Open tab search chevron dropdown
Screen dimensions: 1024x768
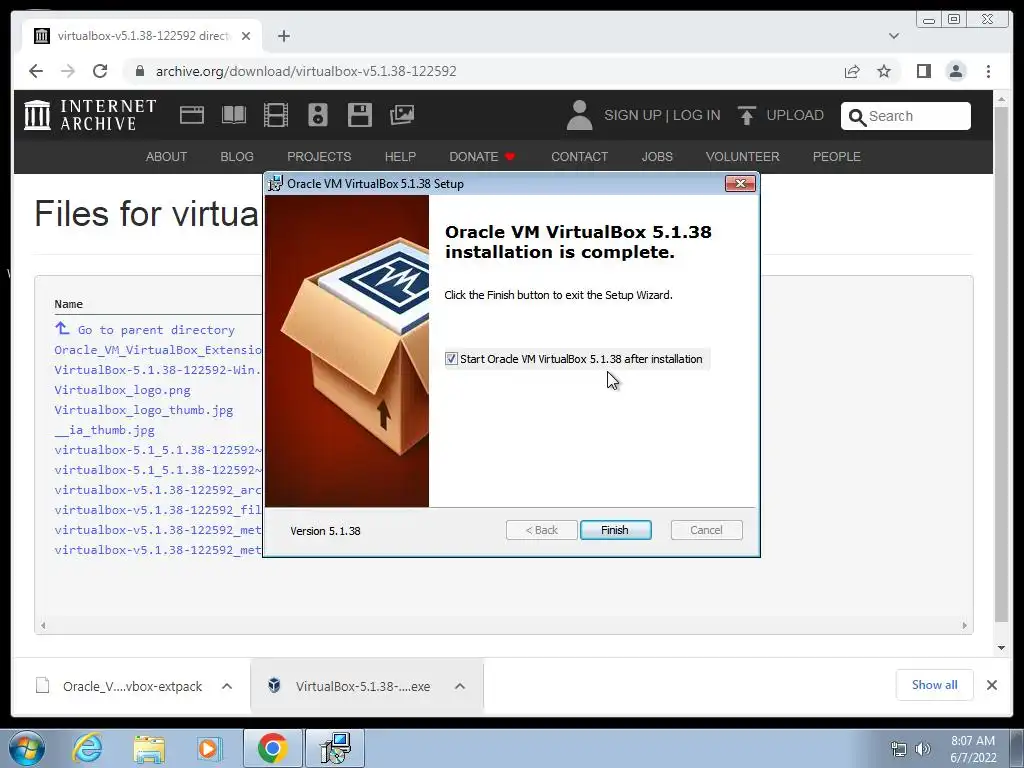coord(894,36)
